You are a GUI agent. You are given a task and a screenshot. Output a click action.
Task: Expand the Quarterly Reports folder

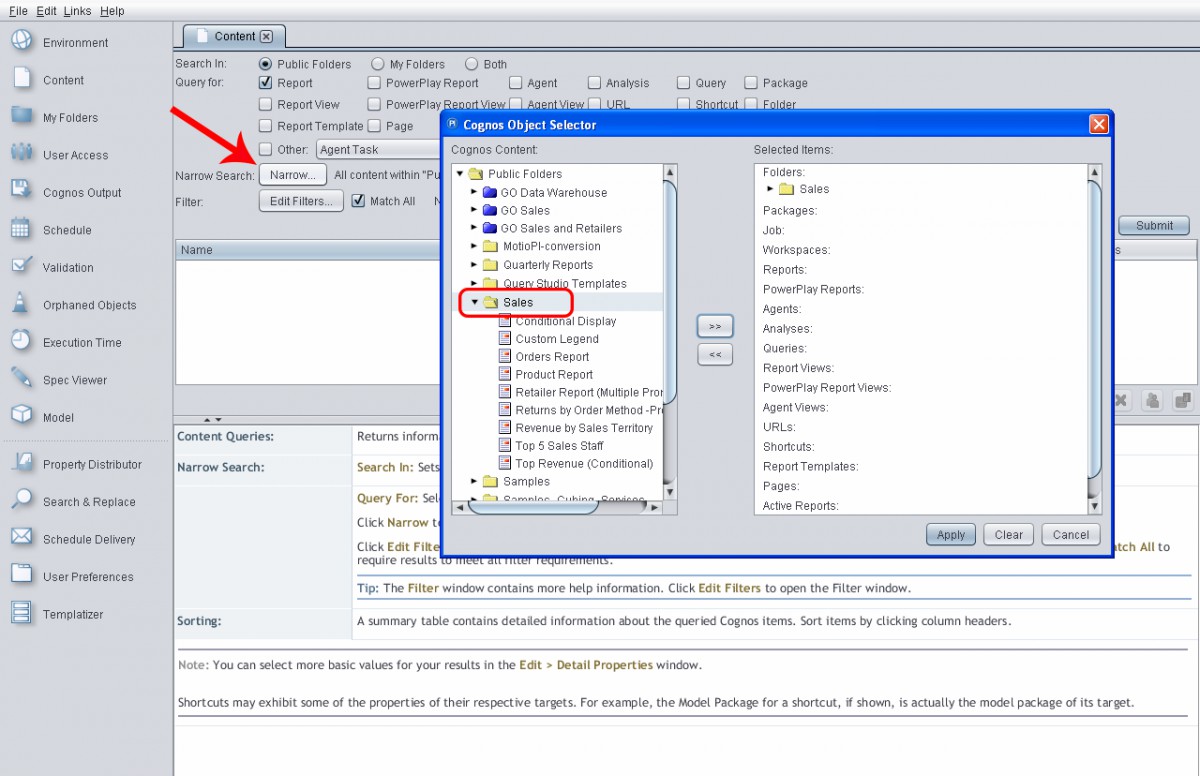(x=474, y=265)
